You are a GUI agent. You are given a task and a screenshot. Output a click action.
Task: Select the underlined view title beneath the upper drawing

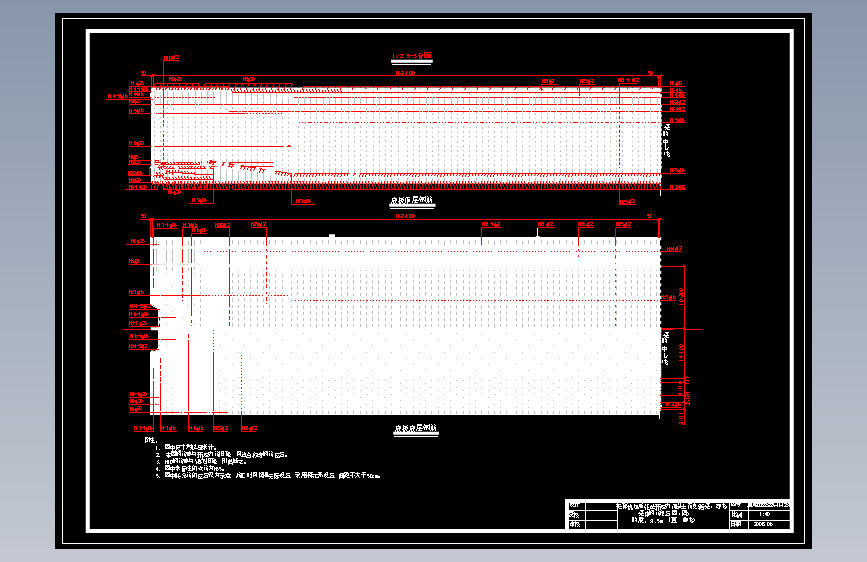tap(412, 201)
